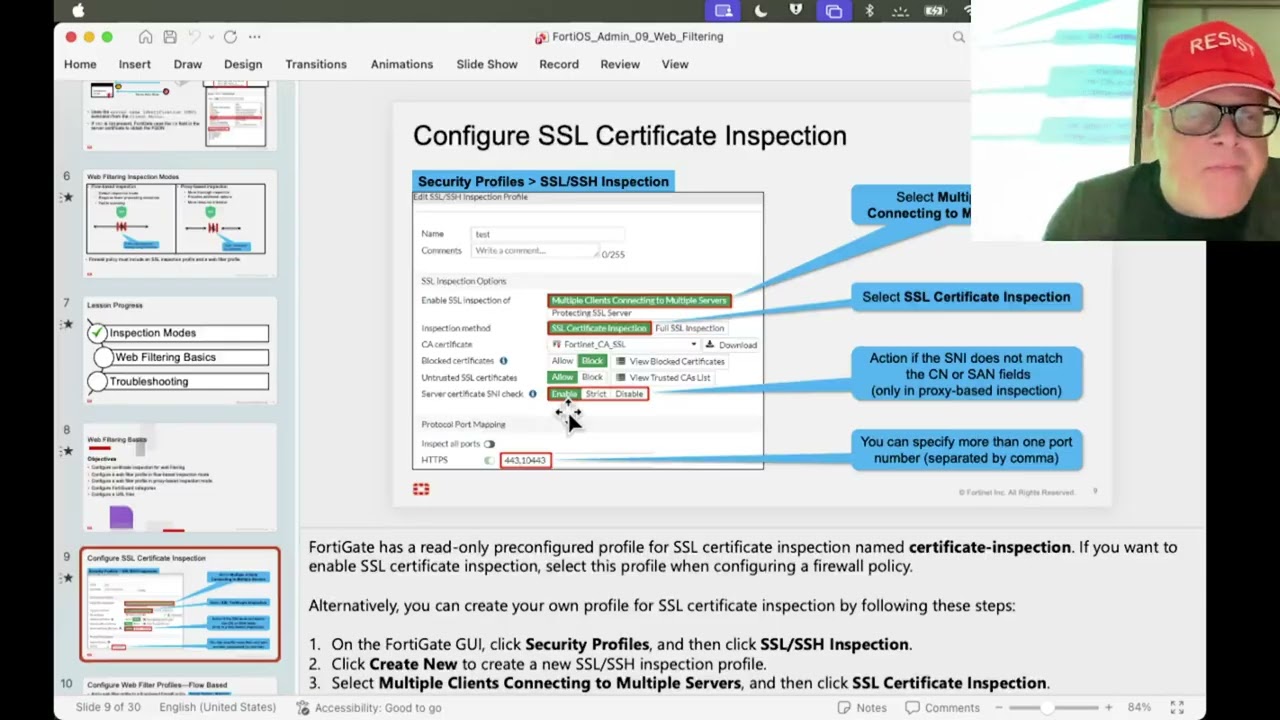Click the Home icon in title bar toolbar

click(145, 37)
